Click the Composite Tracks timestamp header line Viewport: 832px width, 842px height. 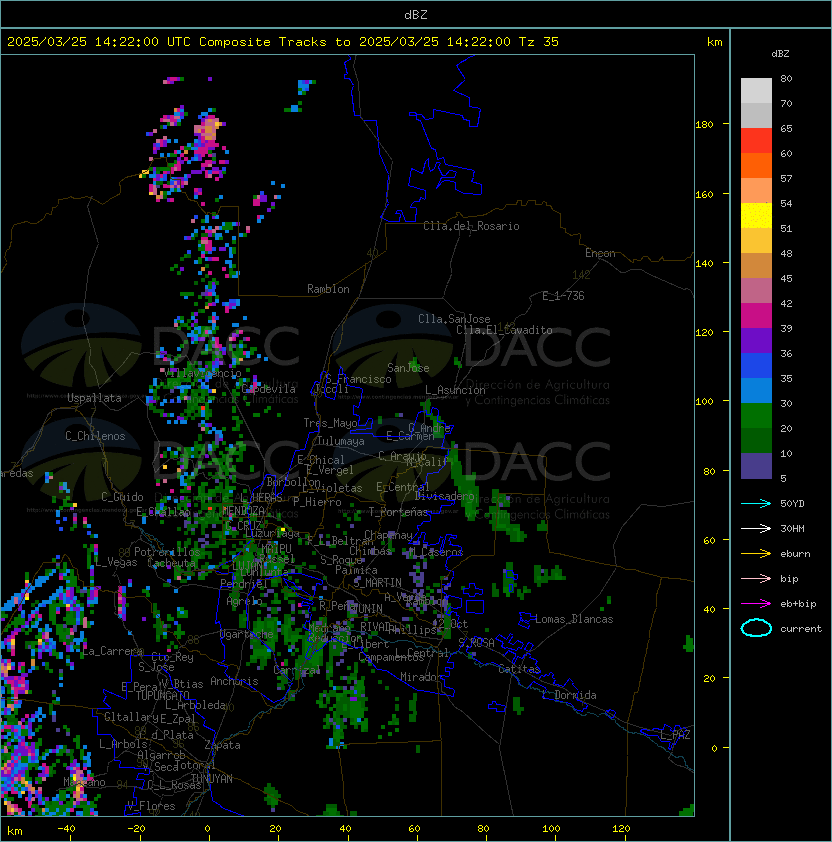(283, 42)
